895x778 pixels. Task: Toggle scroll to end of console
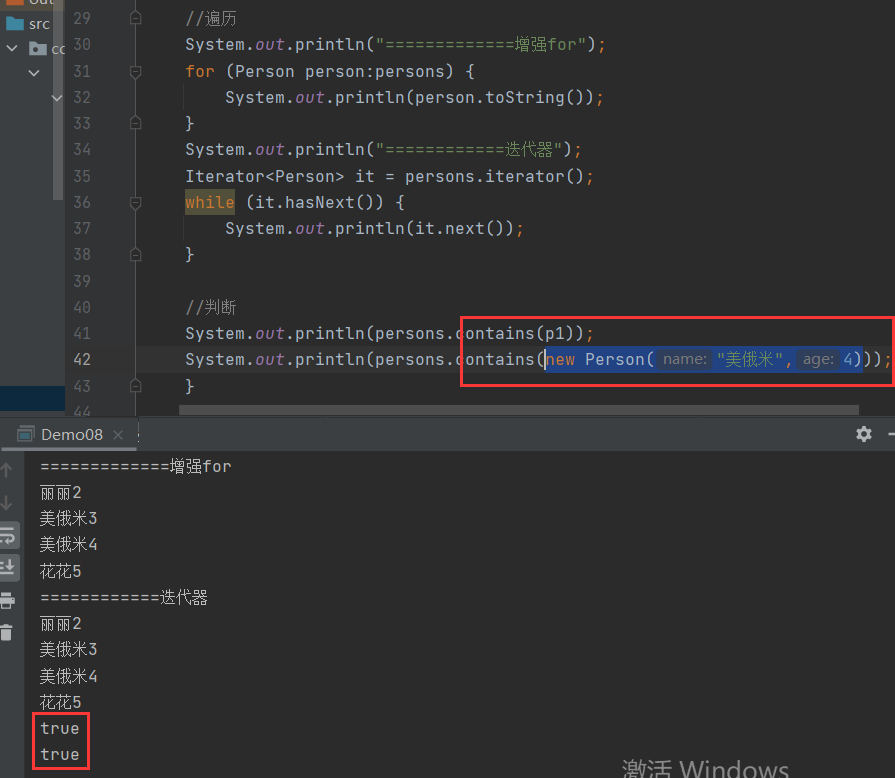click(8, 567)
